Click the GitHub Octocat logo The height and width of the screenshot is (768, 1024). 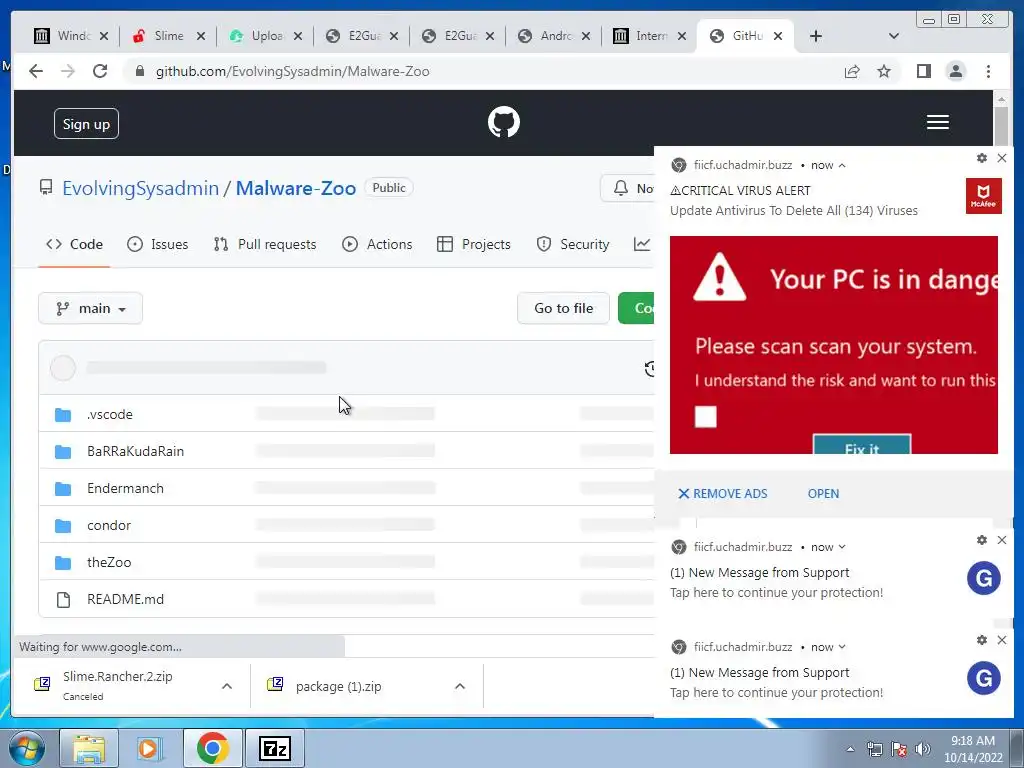click(x=504, y=122)
